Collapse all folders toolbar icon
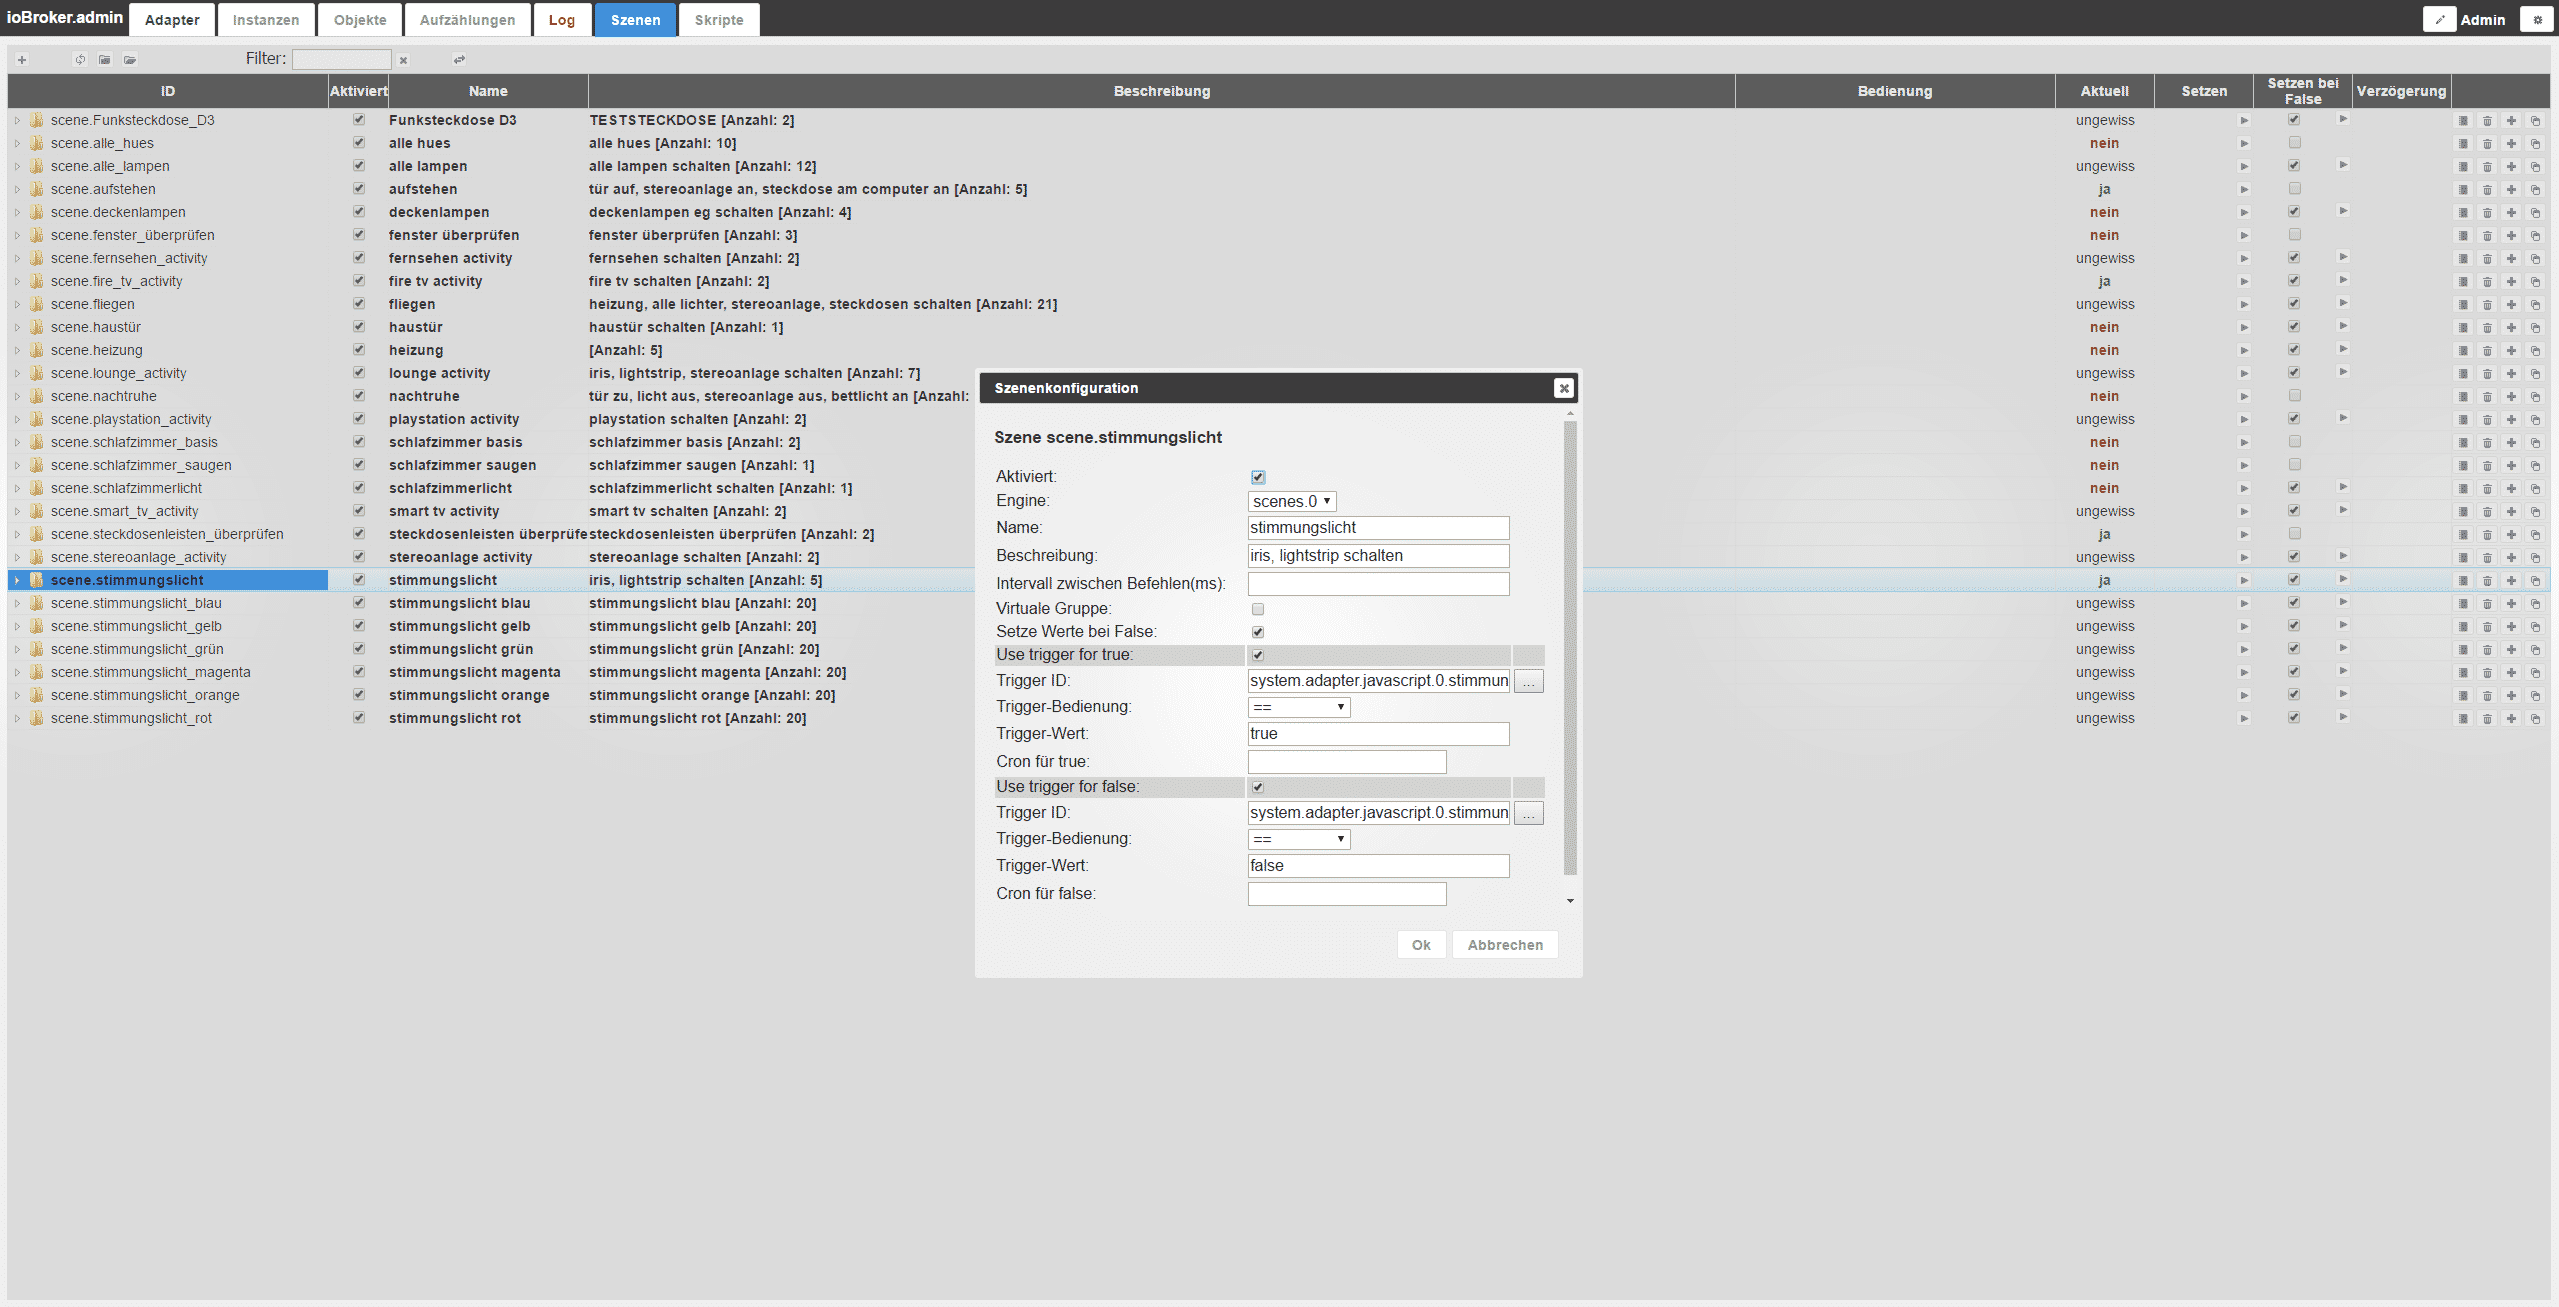Image resolution: width=2559 pixels, height=1307 pixels. coord(105,60)
